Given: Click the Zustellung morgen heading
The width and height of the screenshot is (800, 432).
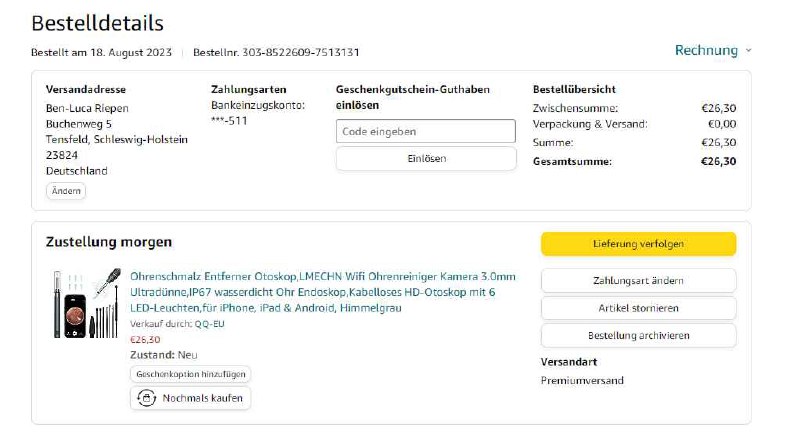Looking at the screenshot, I should pos(109,242).
